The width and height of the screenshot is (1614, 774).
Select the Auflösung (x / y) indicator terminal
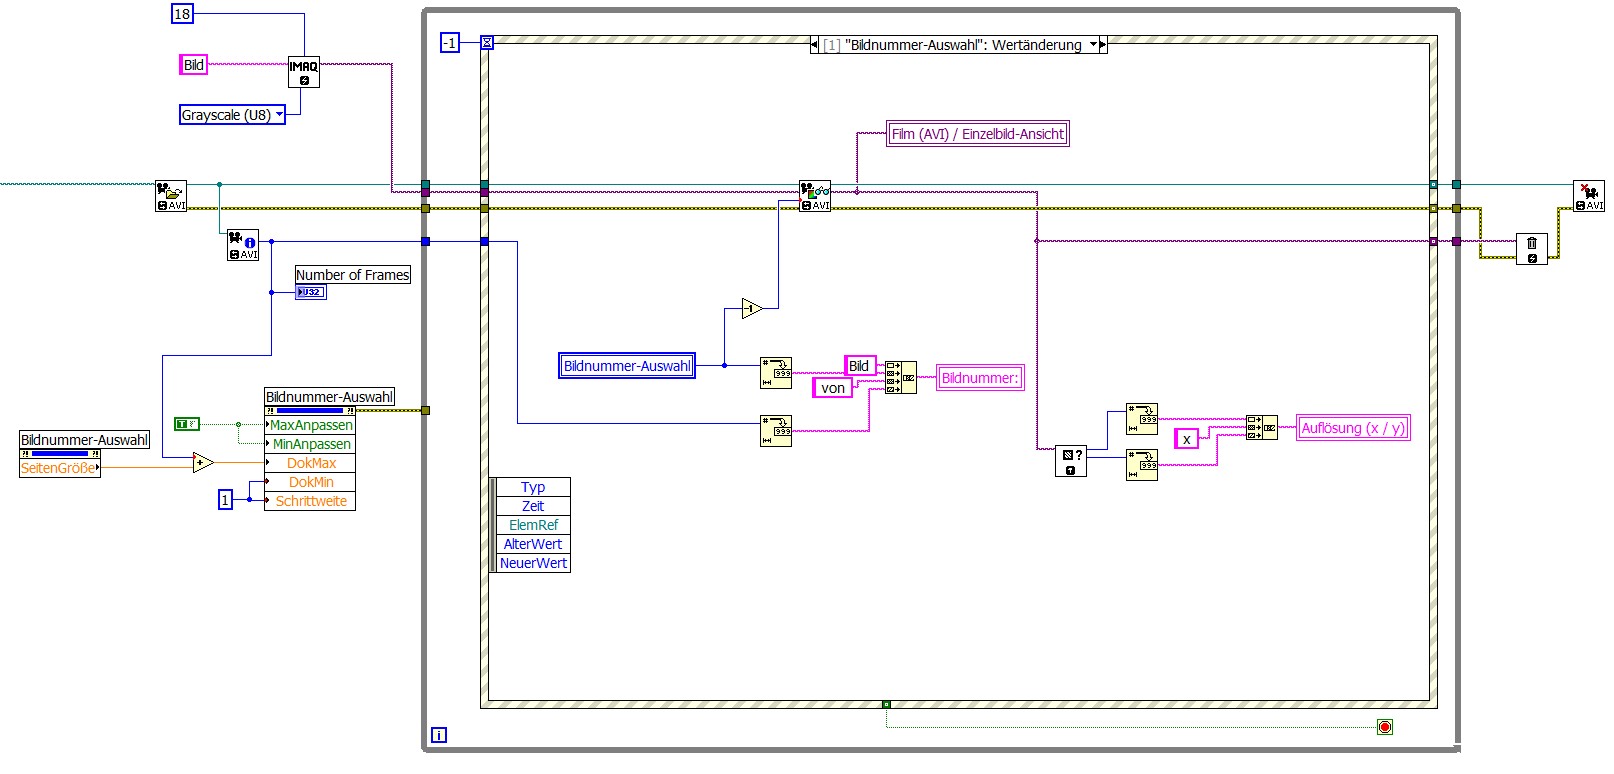(1353, 428)
